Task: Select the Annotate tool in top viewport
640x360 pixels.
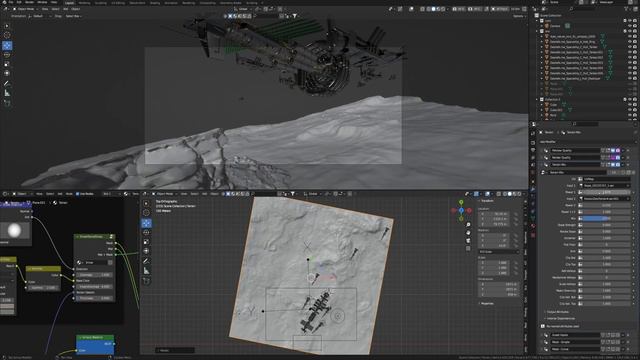Action: coord(7,83)
